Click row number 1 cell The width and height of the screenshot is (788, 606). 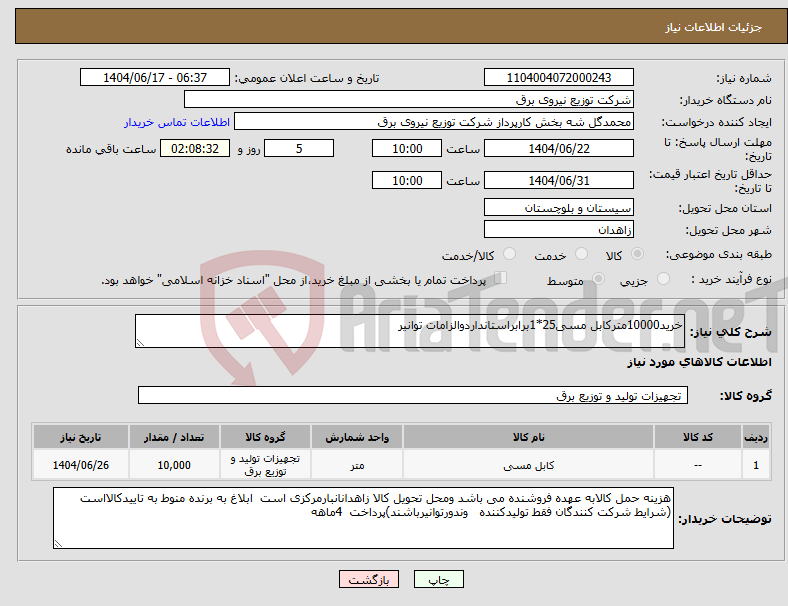pyautogui.click(x=756, y=465)
